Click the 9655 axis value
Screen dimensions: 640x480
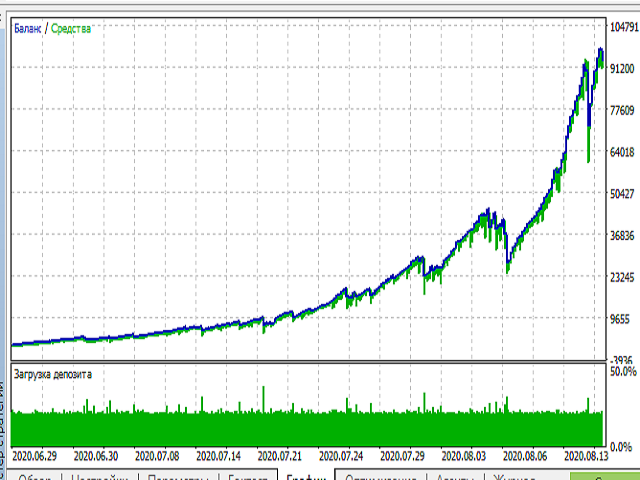coord(620,319)
